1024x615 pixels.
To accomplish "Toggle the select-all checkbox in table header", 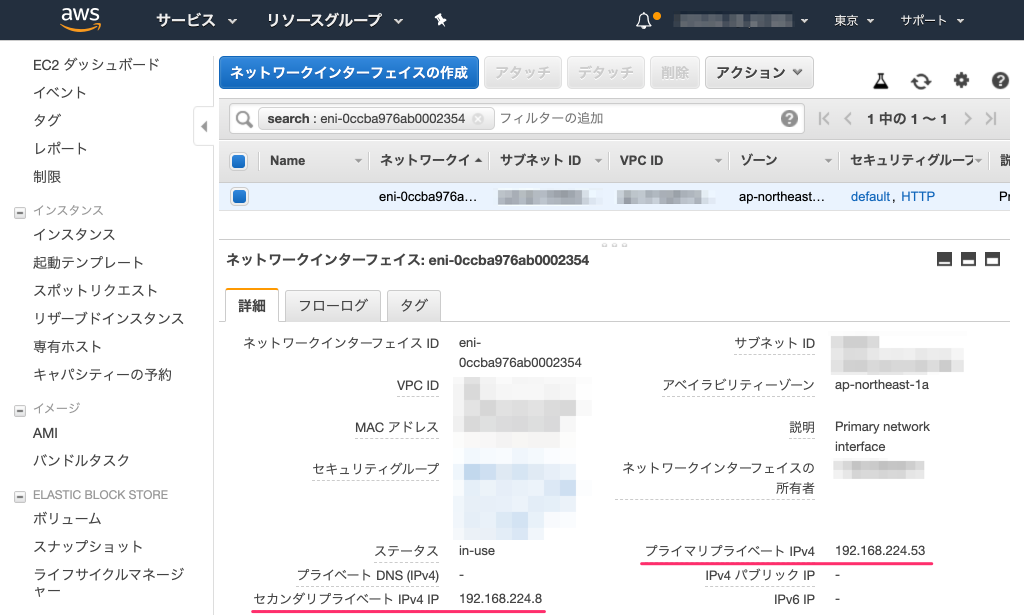I will pos(238,161).
